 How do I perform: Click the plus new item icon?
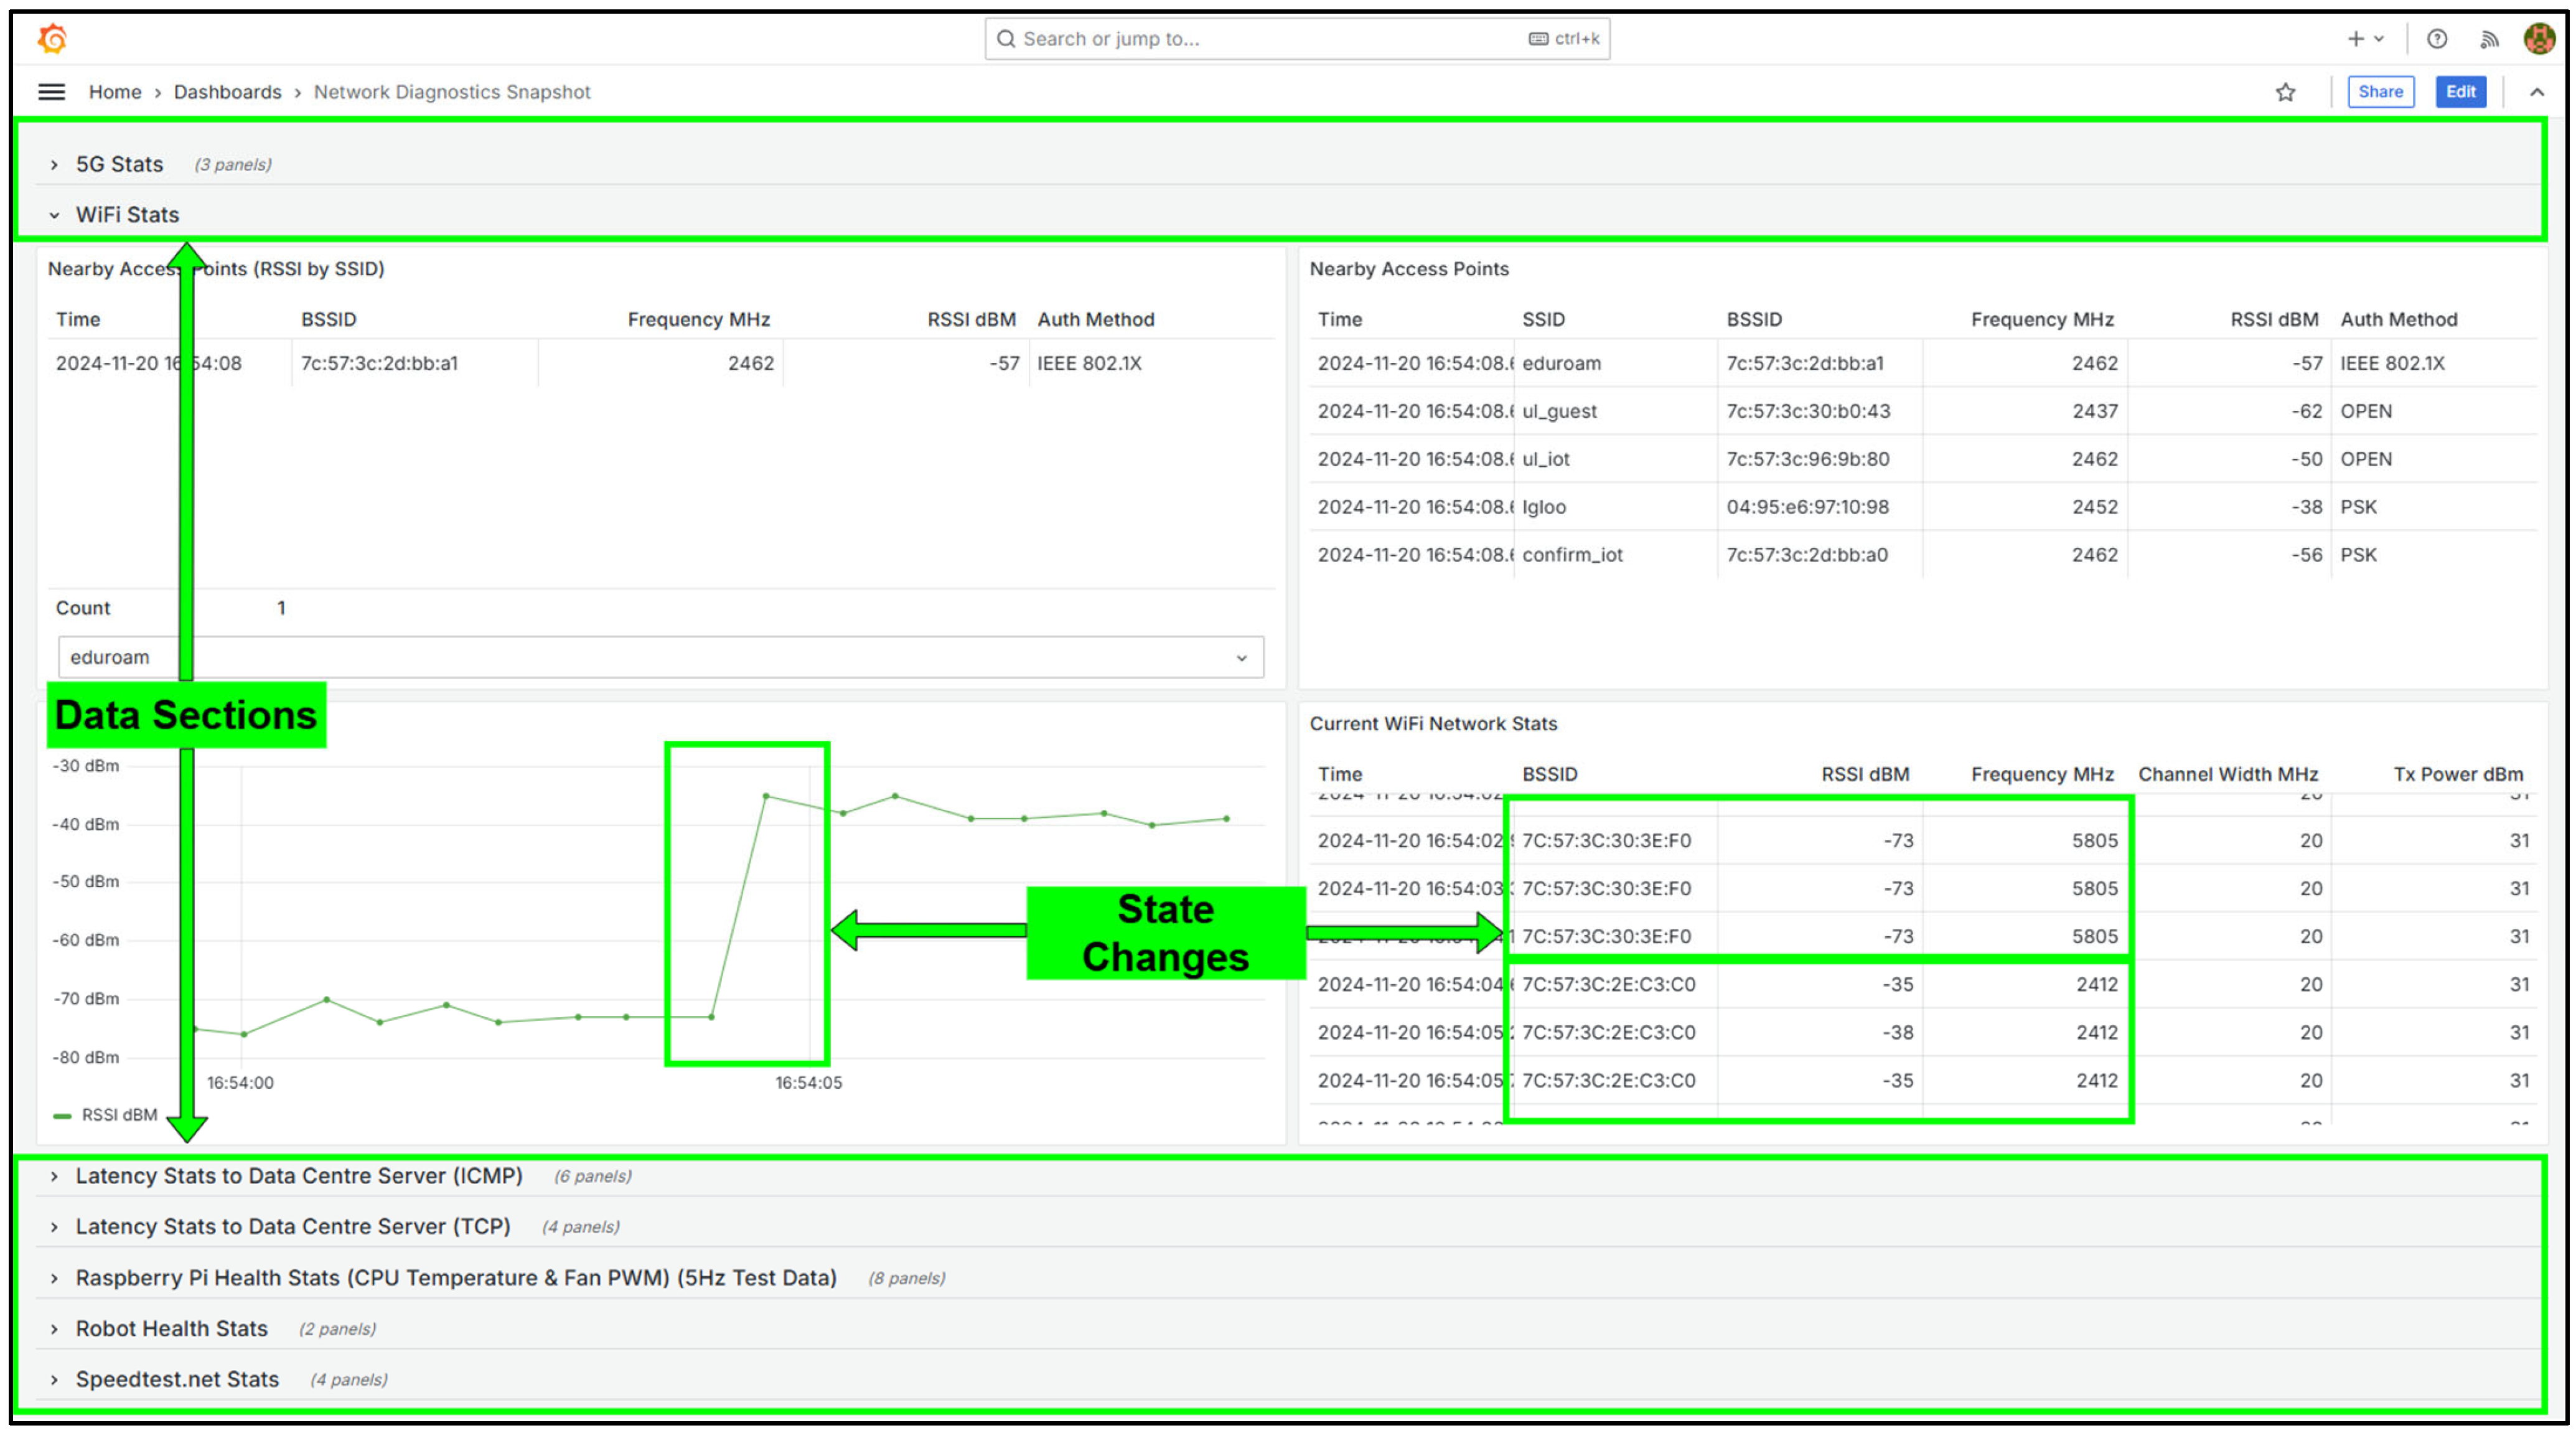pos(2356,39)
